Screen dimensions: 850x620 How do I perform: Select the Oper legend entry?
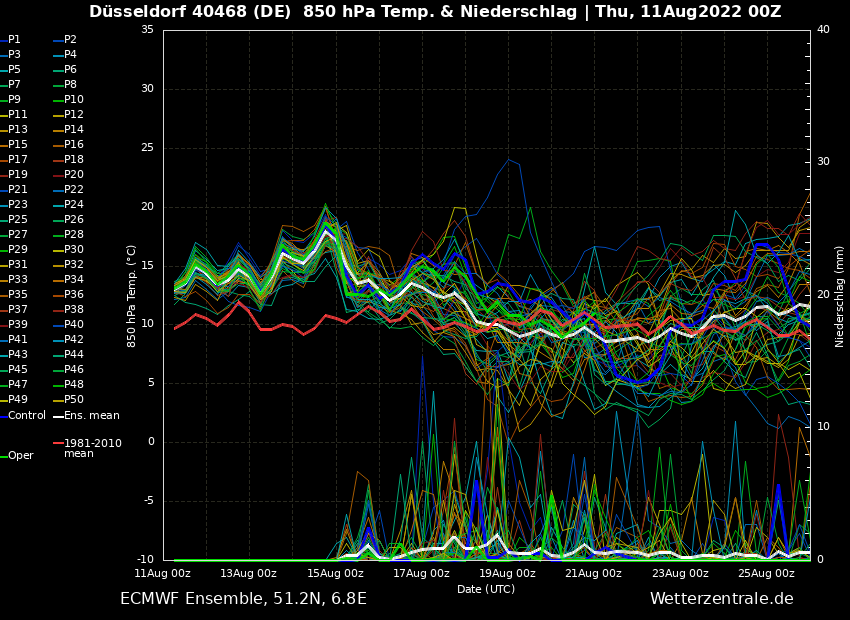21,456
